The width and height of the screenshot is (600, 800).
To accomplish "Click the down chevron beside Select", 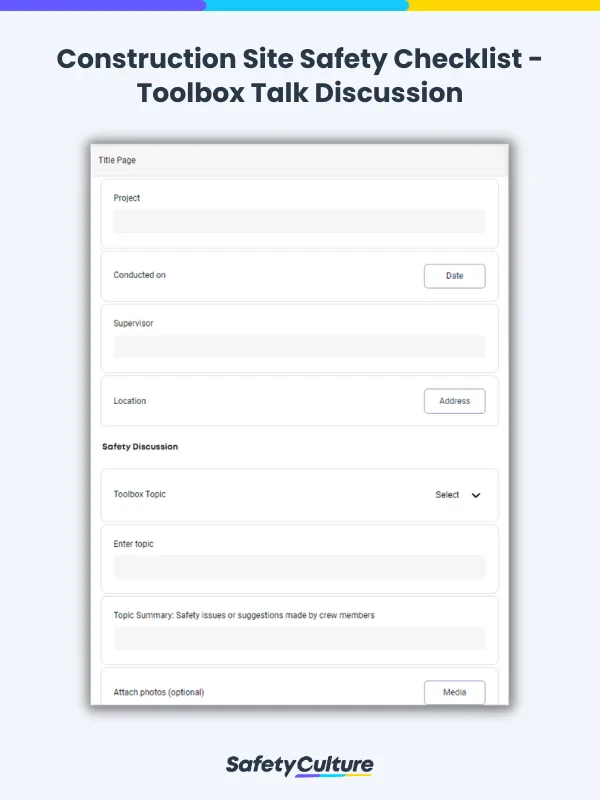I will [476, 495].
